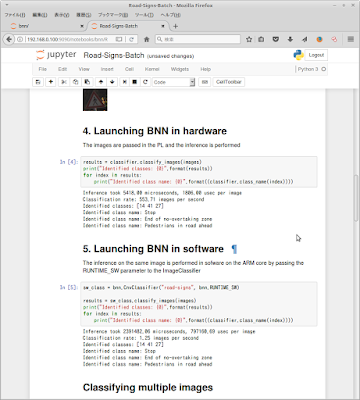Open the window menu arrow in the title bar
Screen dimensions: 360x400
point(7,5)
